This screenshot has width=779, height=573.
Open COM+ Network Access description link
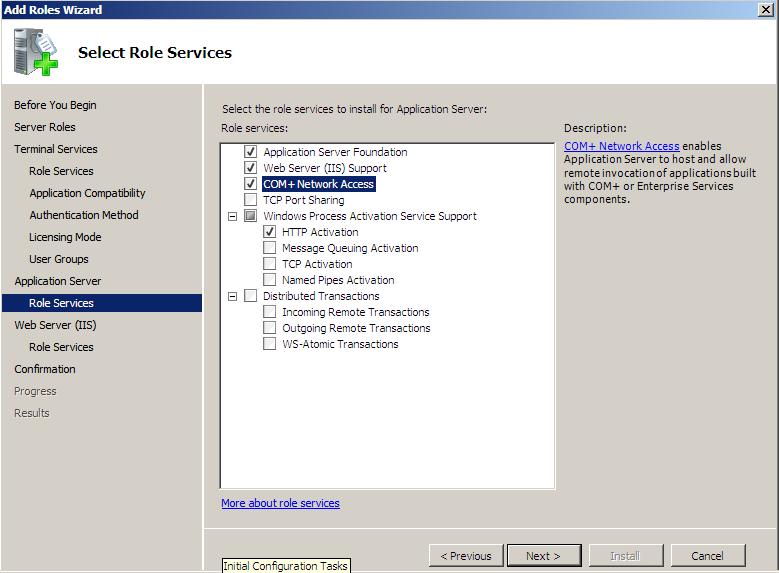coord(622,146)
